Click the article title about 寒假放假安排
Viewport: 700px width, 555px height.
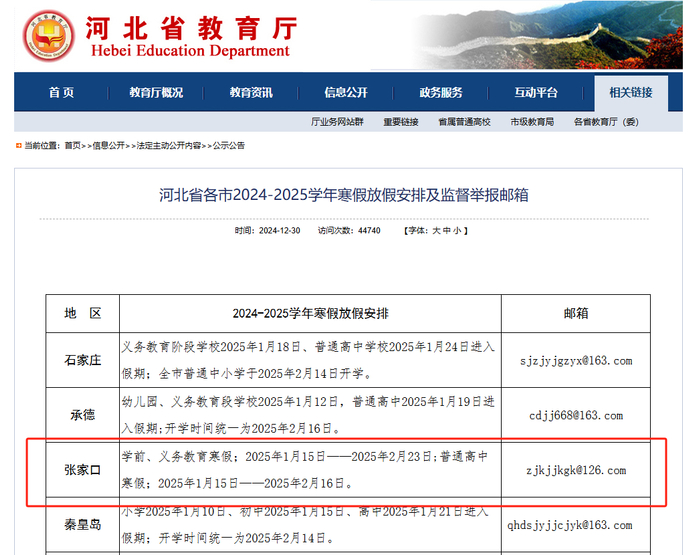click(x=344, y=195)
